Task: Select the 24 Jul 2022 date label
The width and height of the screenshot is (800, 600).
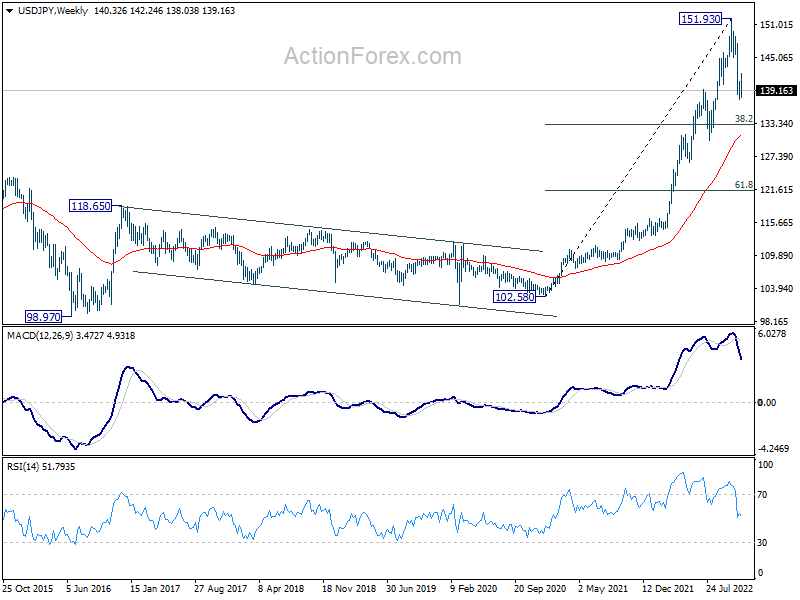Action: (730, 589)
